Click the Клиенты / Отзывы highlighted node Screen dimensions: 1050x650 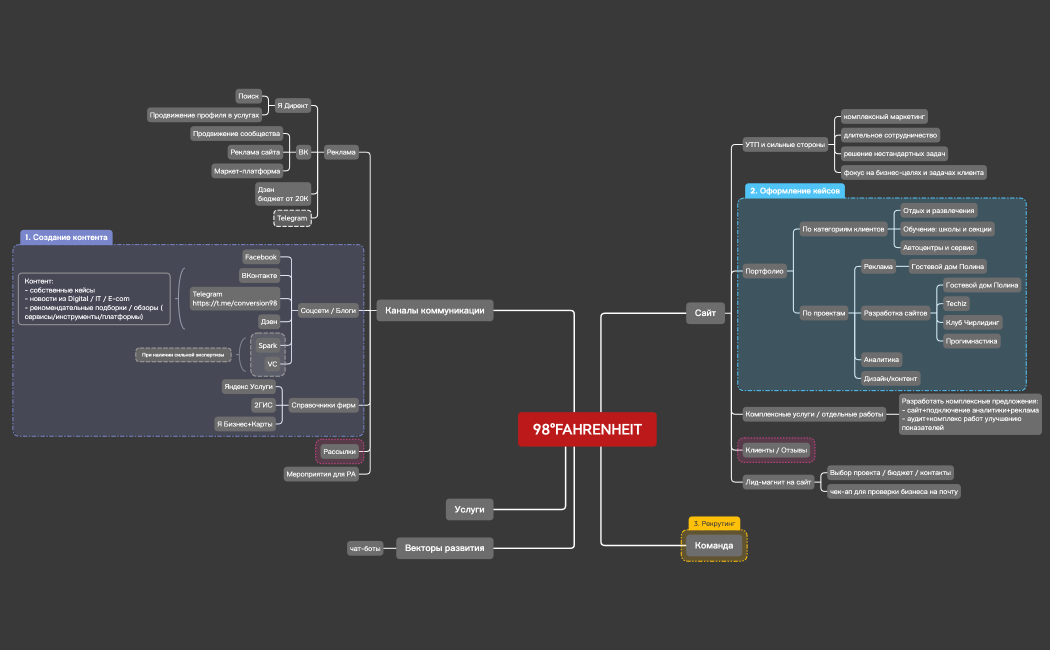[776, 451]
